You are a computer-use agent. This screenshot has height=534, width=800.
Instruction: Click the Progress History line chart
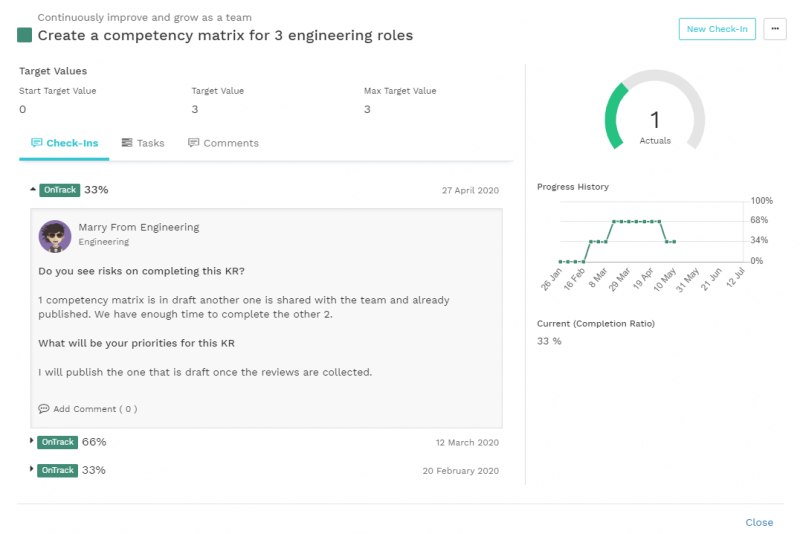(638, 231)
